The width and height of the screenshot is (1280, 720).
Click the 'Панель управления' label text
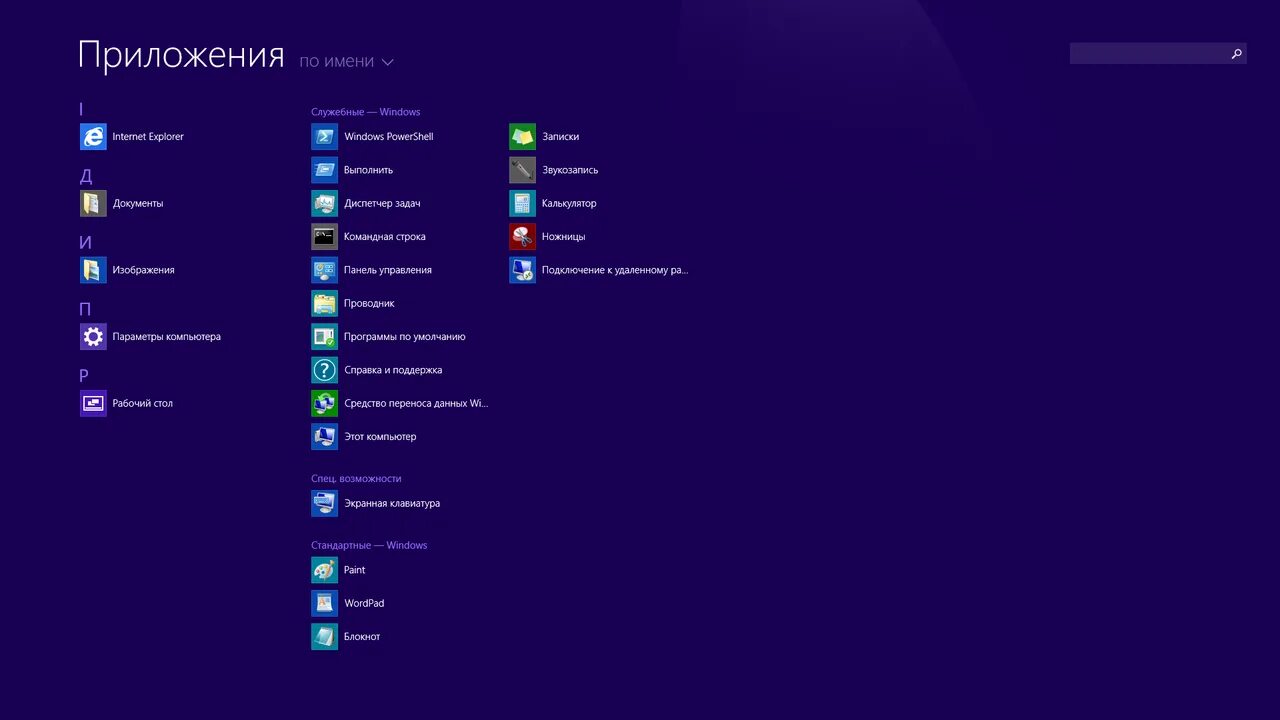388,270
